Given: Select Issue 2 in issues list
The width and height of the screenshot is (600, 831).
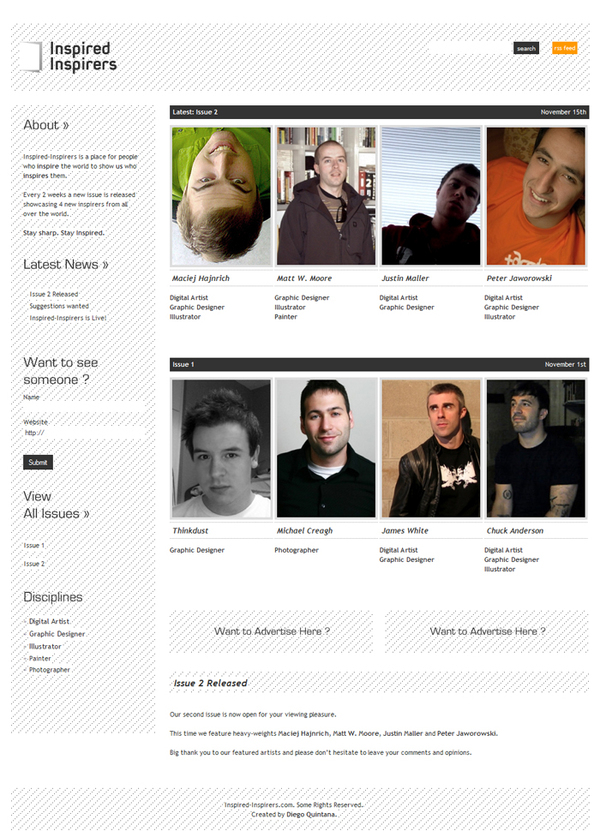Looking at the screenshot, I should tap(34, 564).
